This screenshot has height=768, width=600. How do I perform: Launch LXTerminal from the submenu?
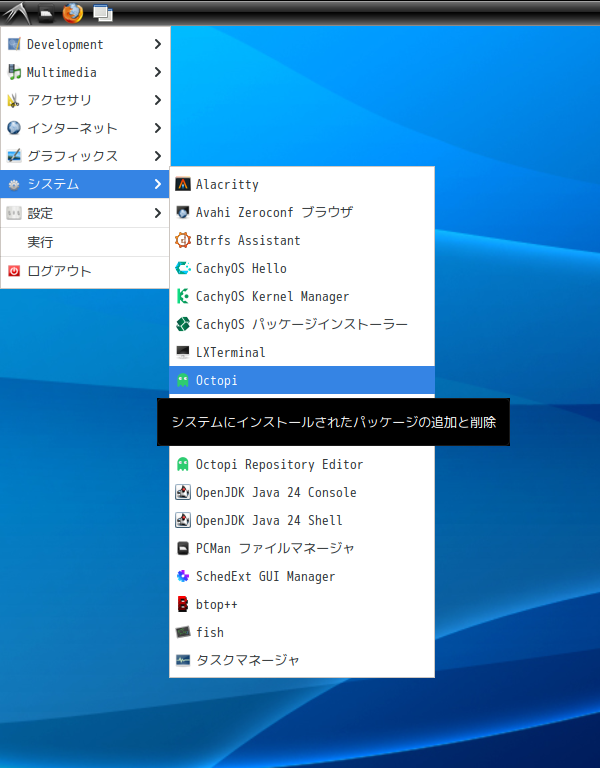click(x=302, y=352)
